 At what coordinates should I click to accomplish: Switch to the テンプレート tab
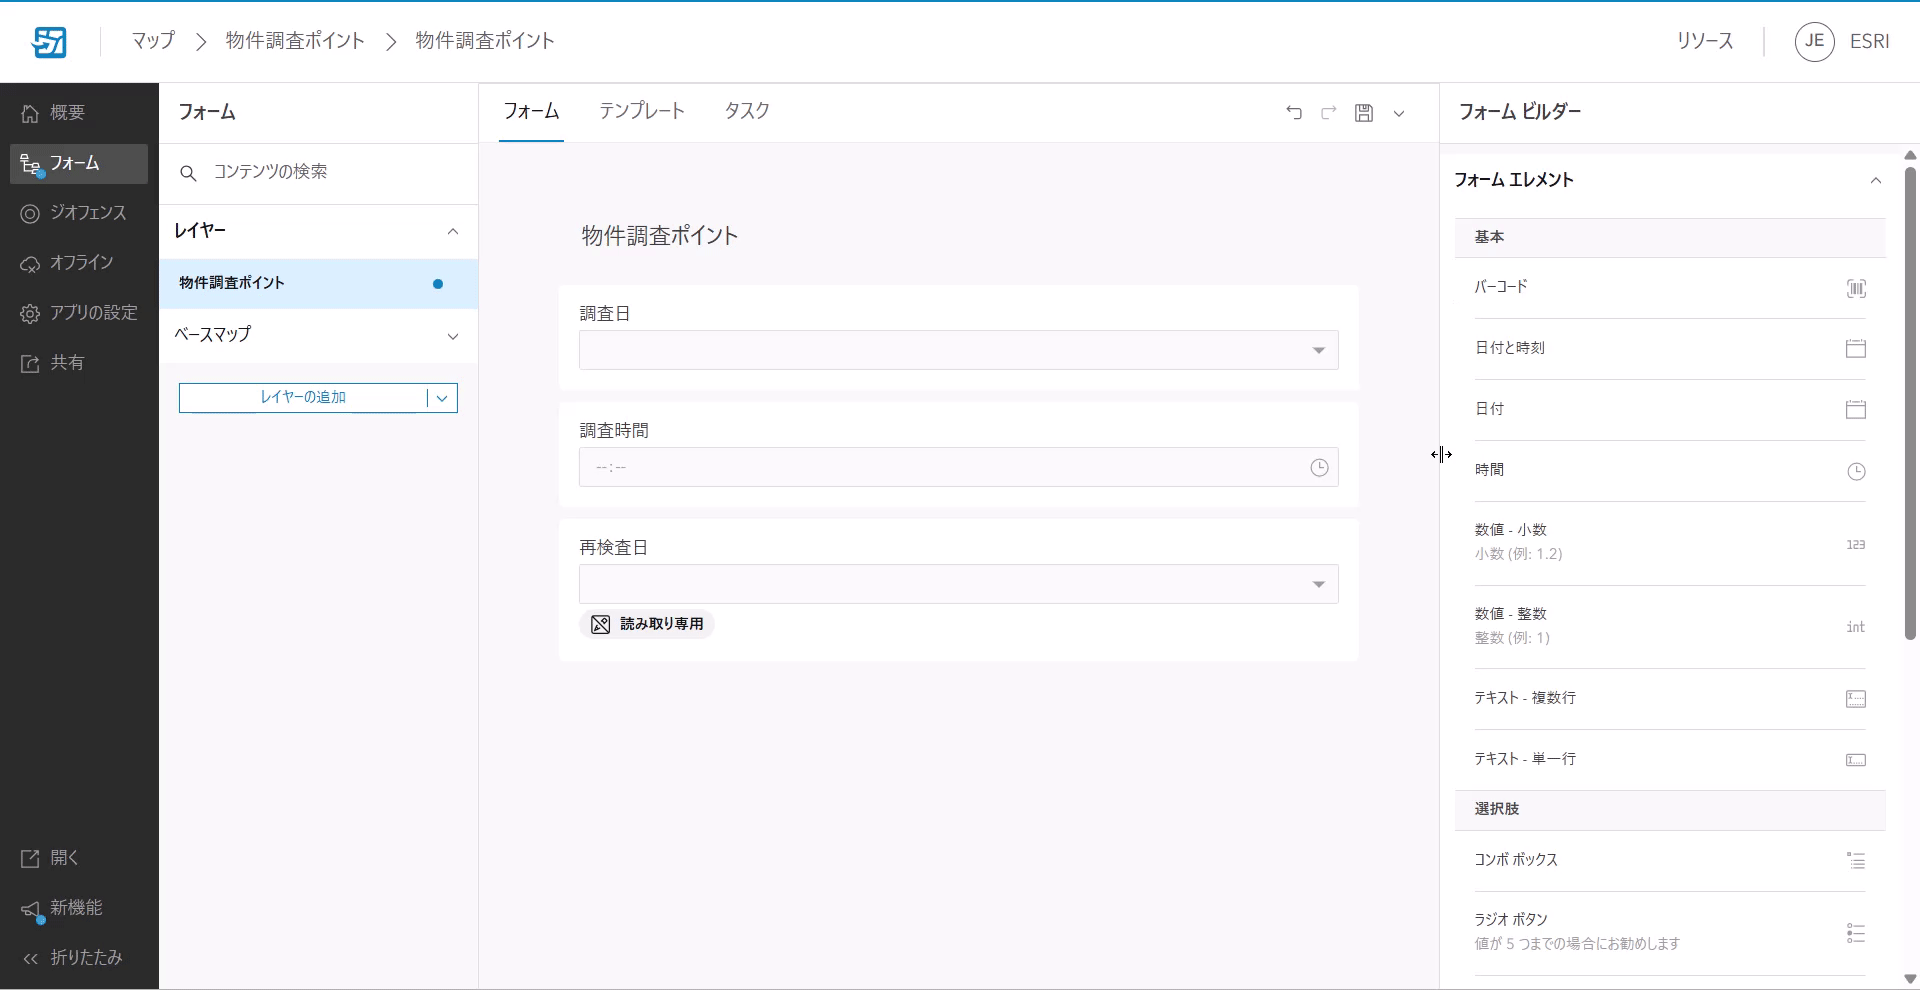click(642, 111)
